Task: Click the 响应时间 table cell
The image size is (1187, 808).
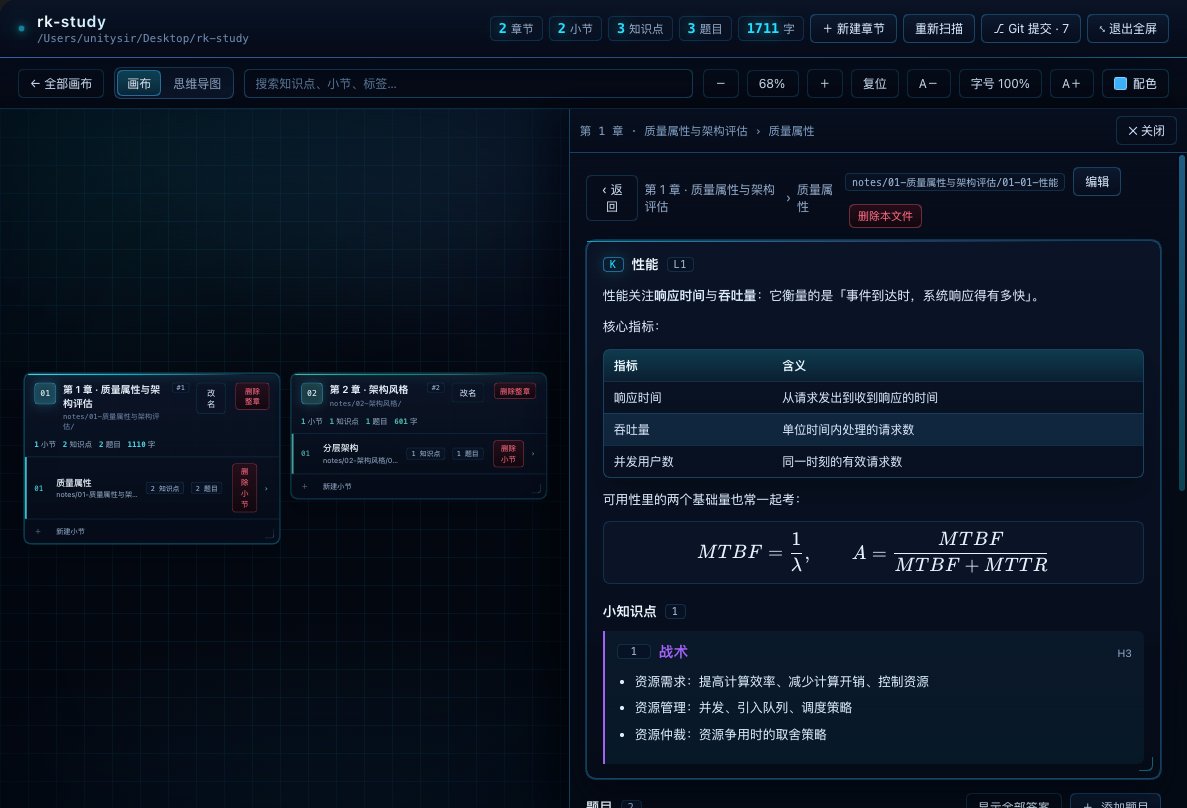Action: click(x=637, y=398)
